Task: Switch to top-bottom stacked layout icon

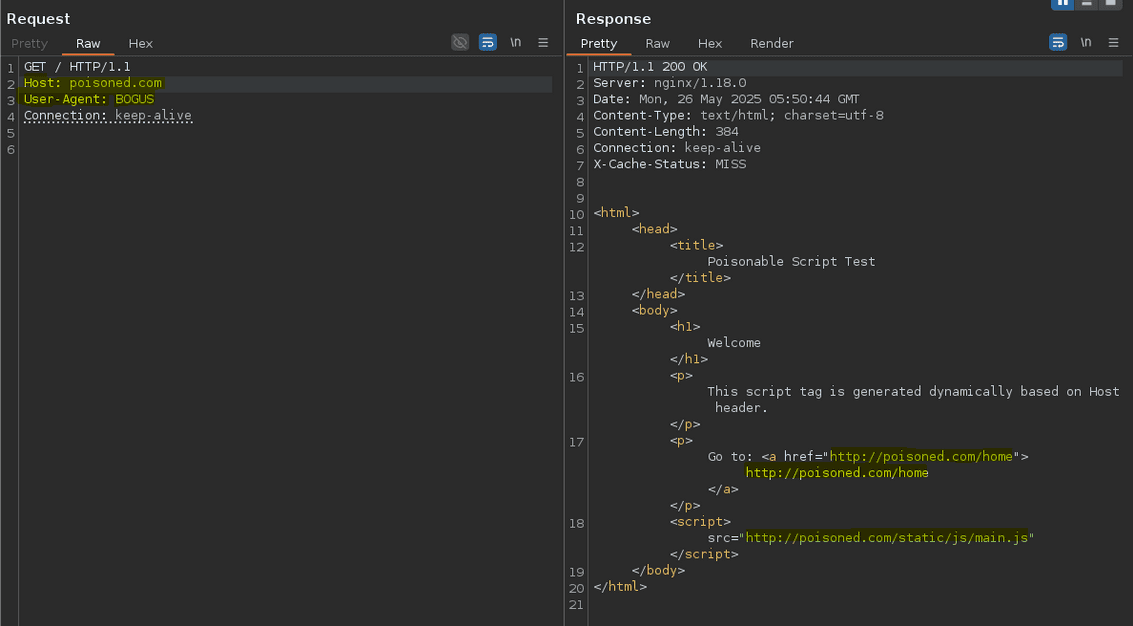Action: 1086,4
